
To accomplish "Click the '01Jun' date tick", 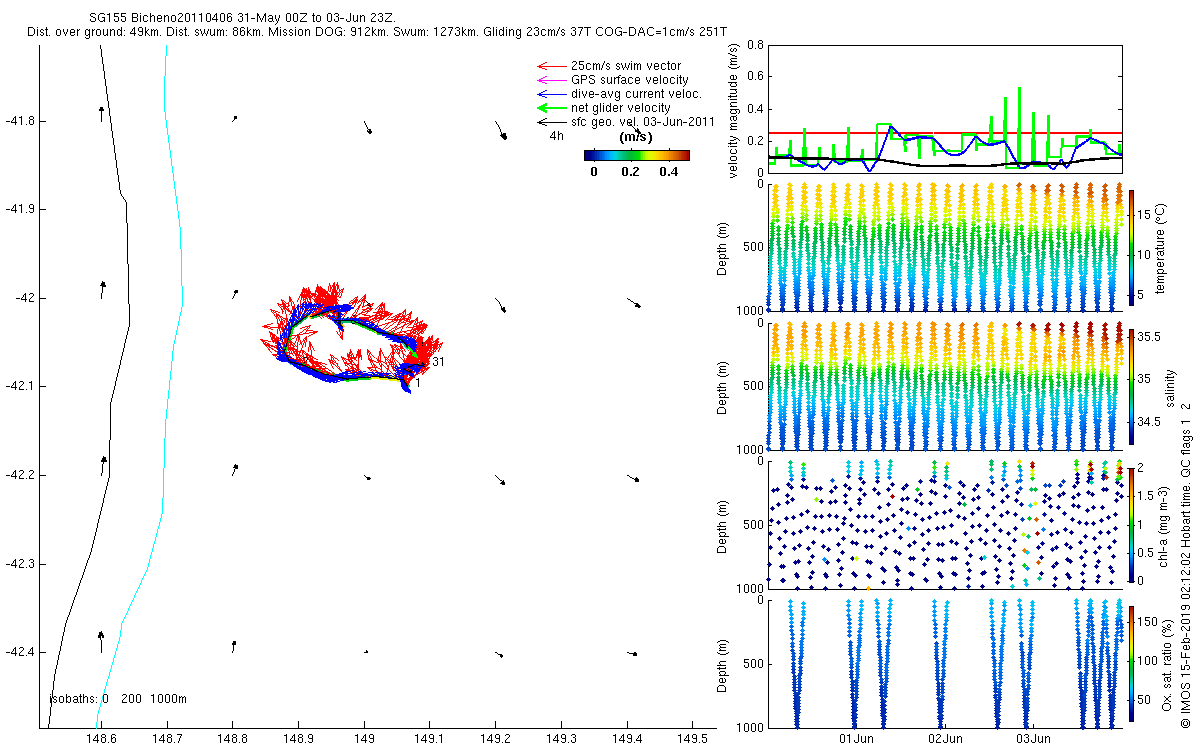I will (x=857, y=739).
